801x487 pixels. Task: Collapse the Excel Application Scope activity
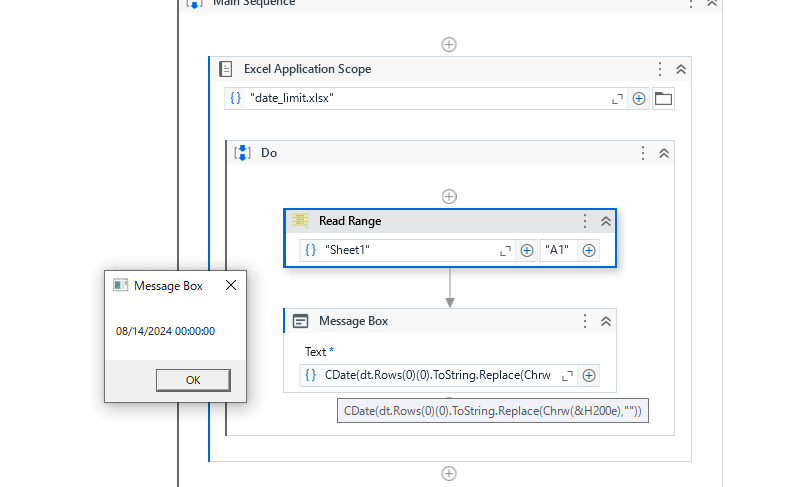pyautogui.click(x=681, y=69)
